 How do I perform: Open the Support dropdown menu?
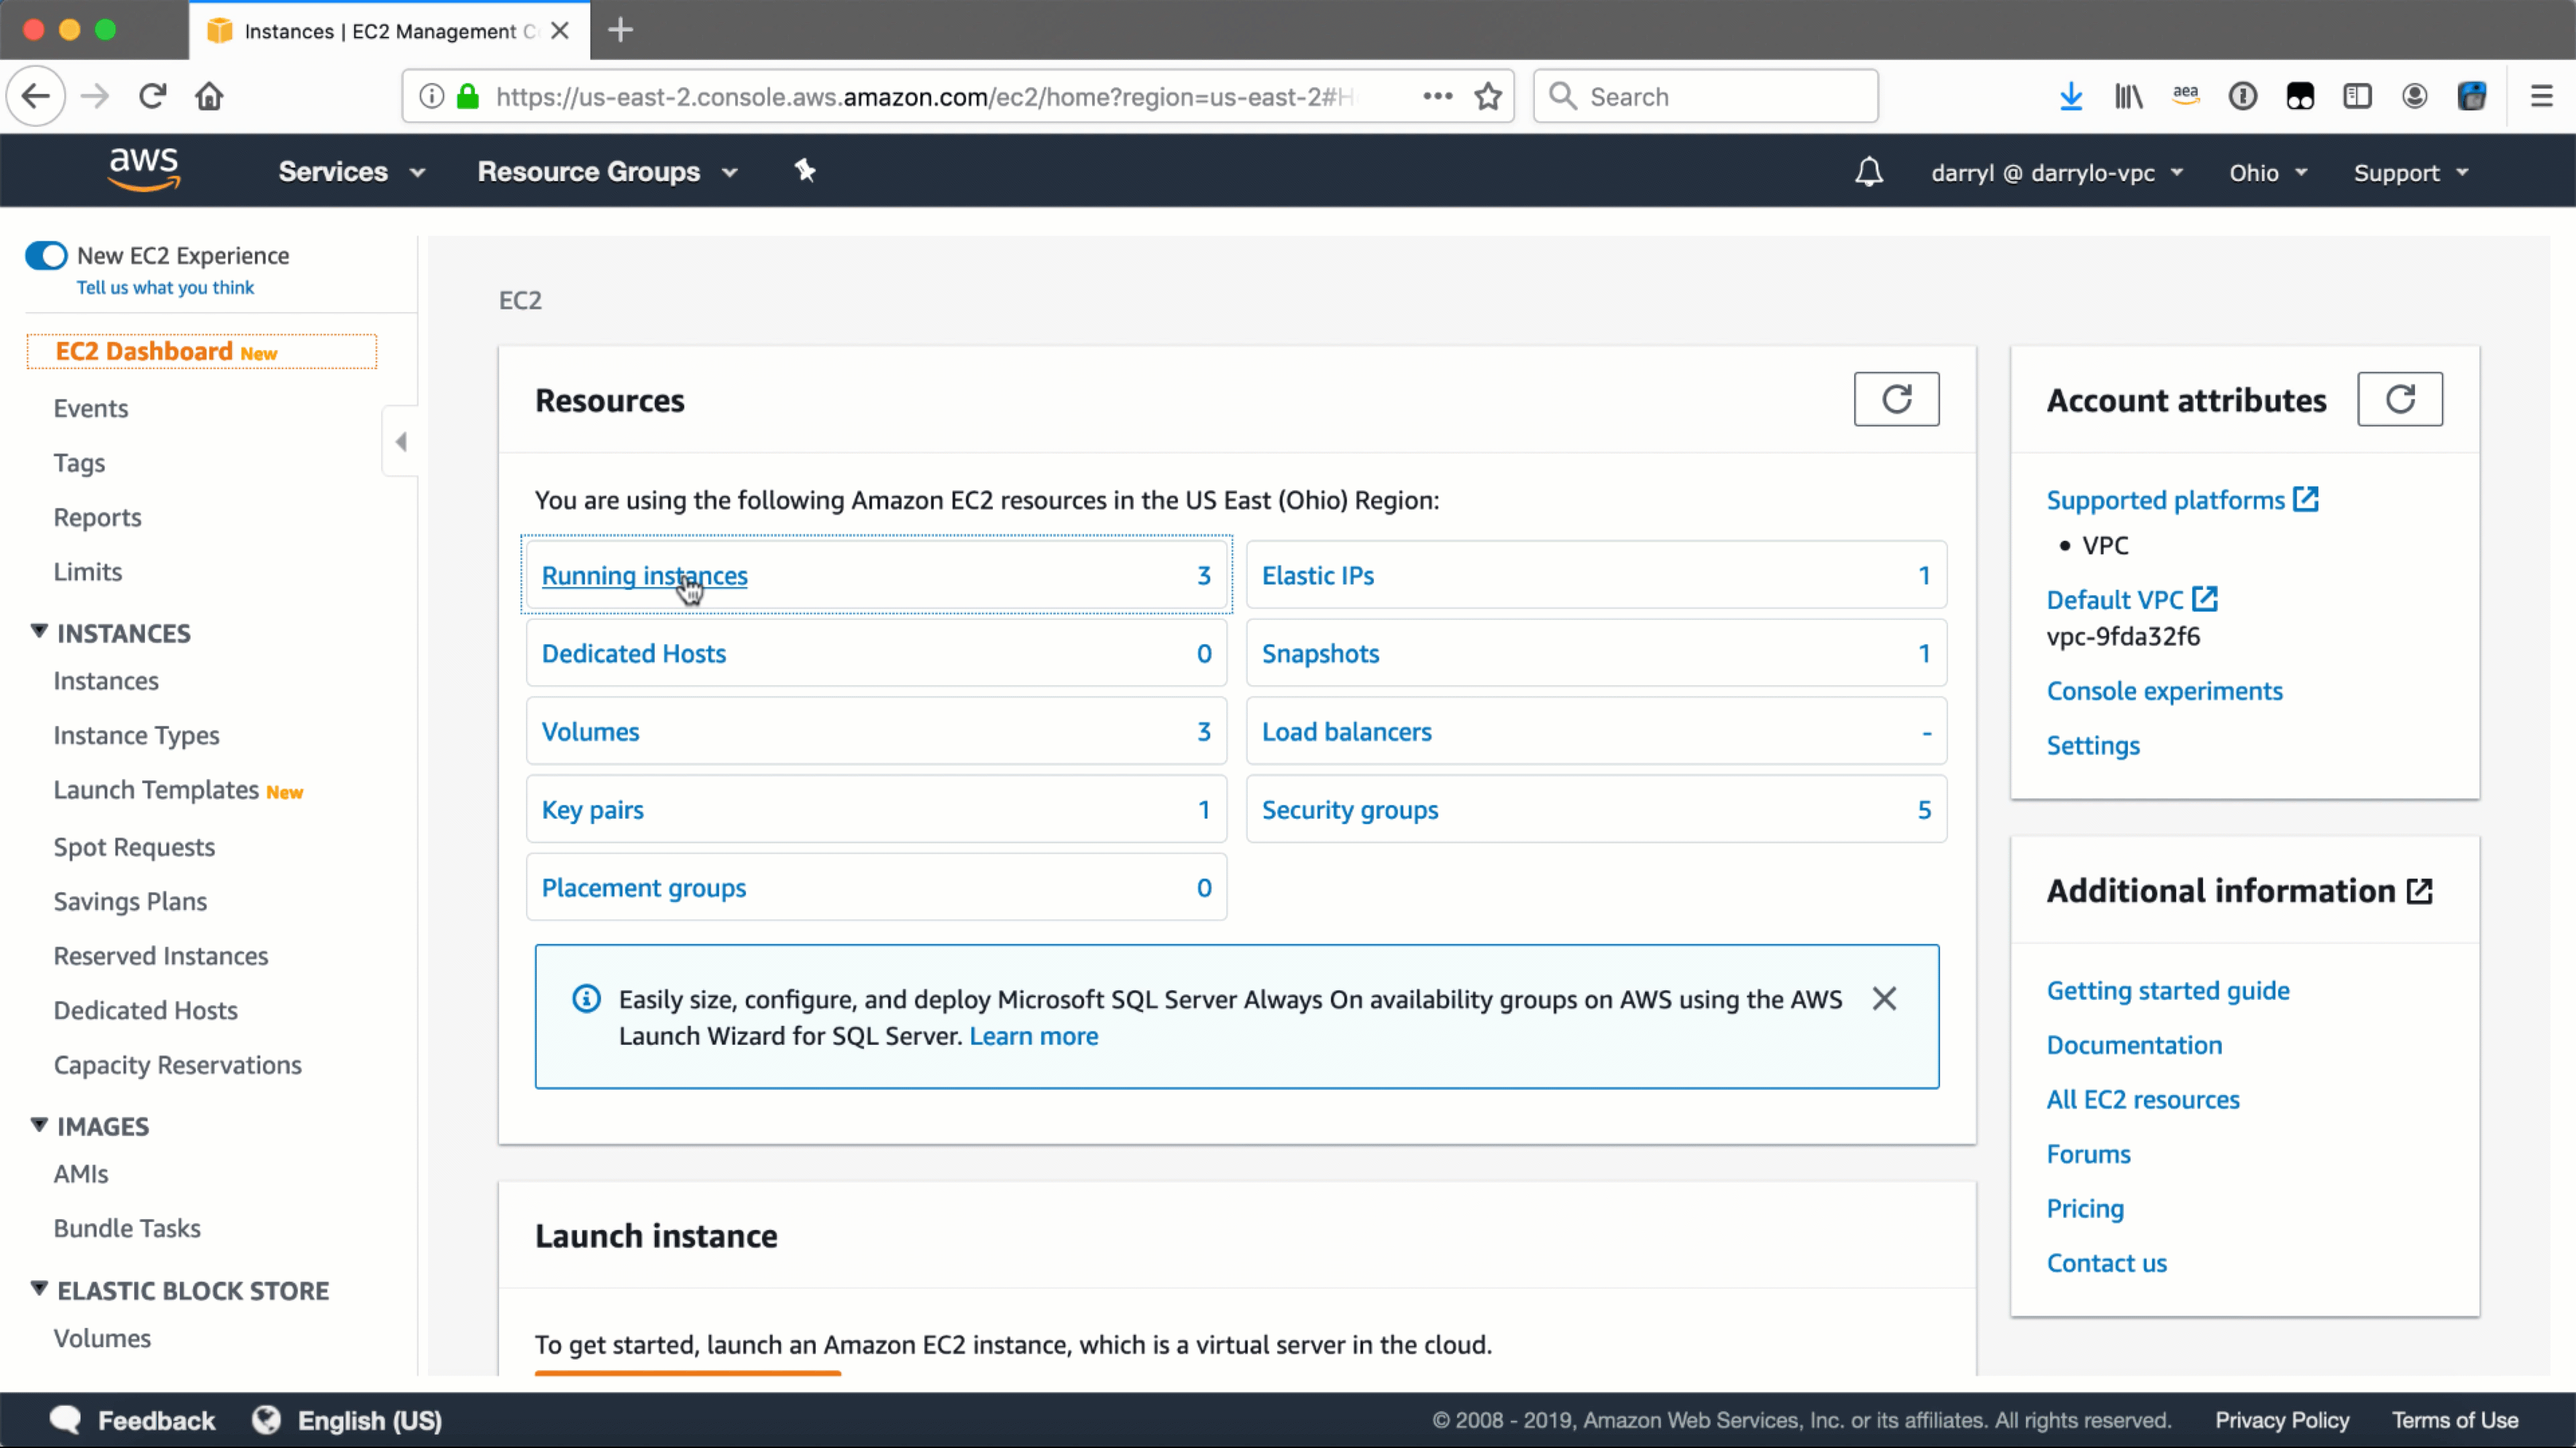(2411, 173)
